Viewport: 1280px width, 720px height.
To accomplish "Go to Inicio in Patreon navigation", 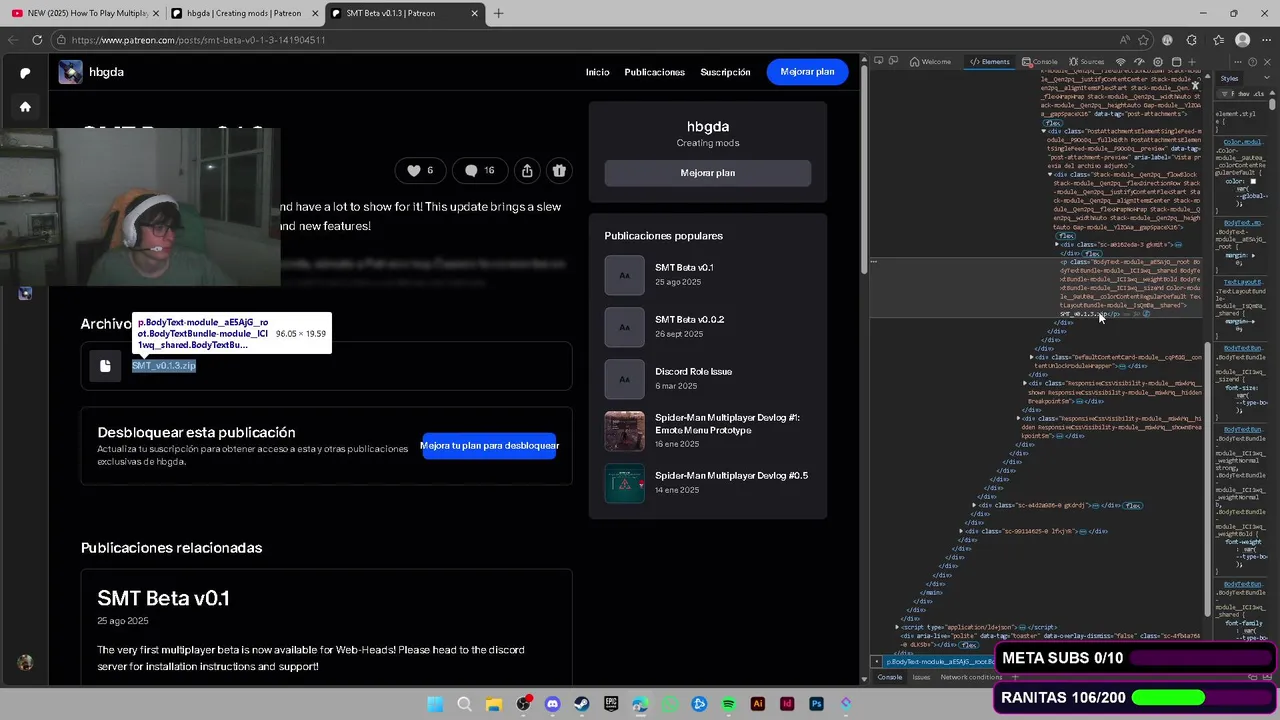I will pos(597,72).
